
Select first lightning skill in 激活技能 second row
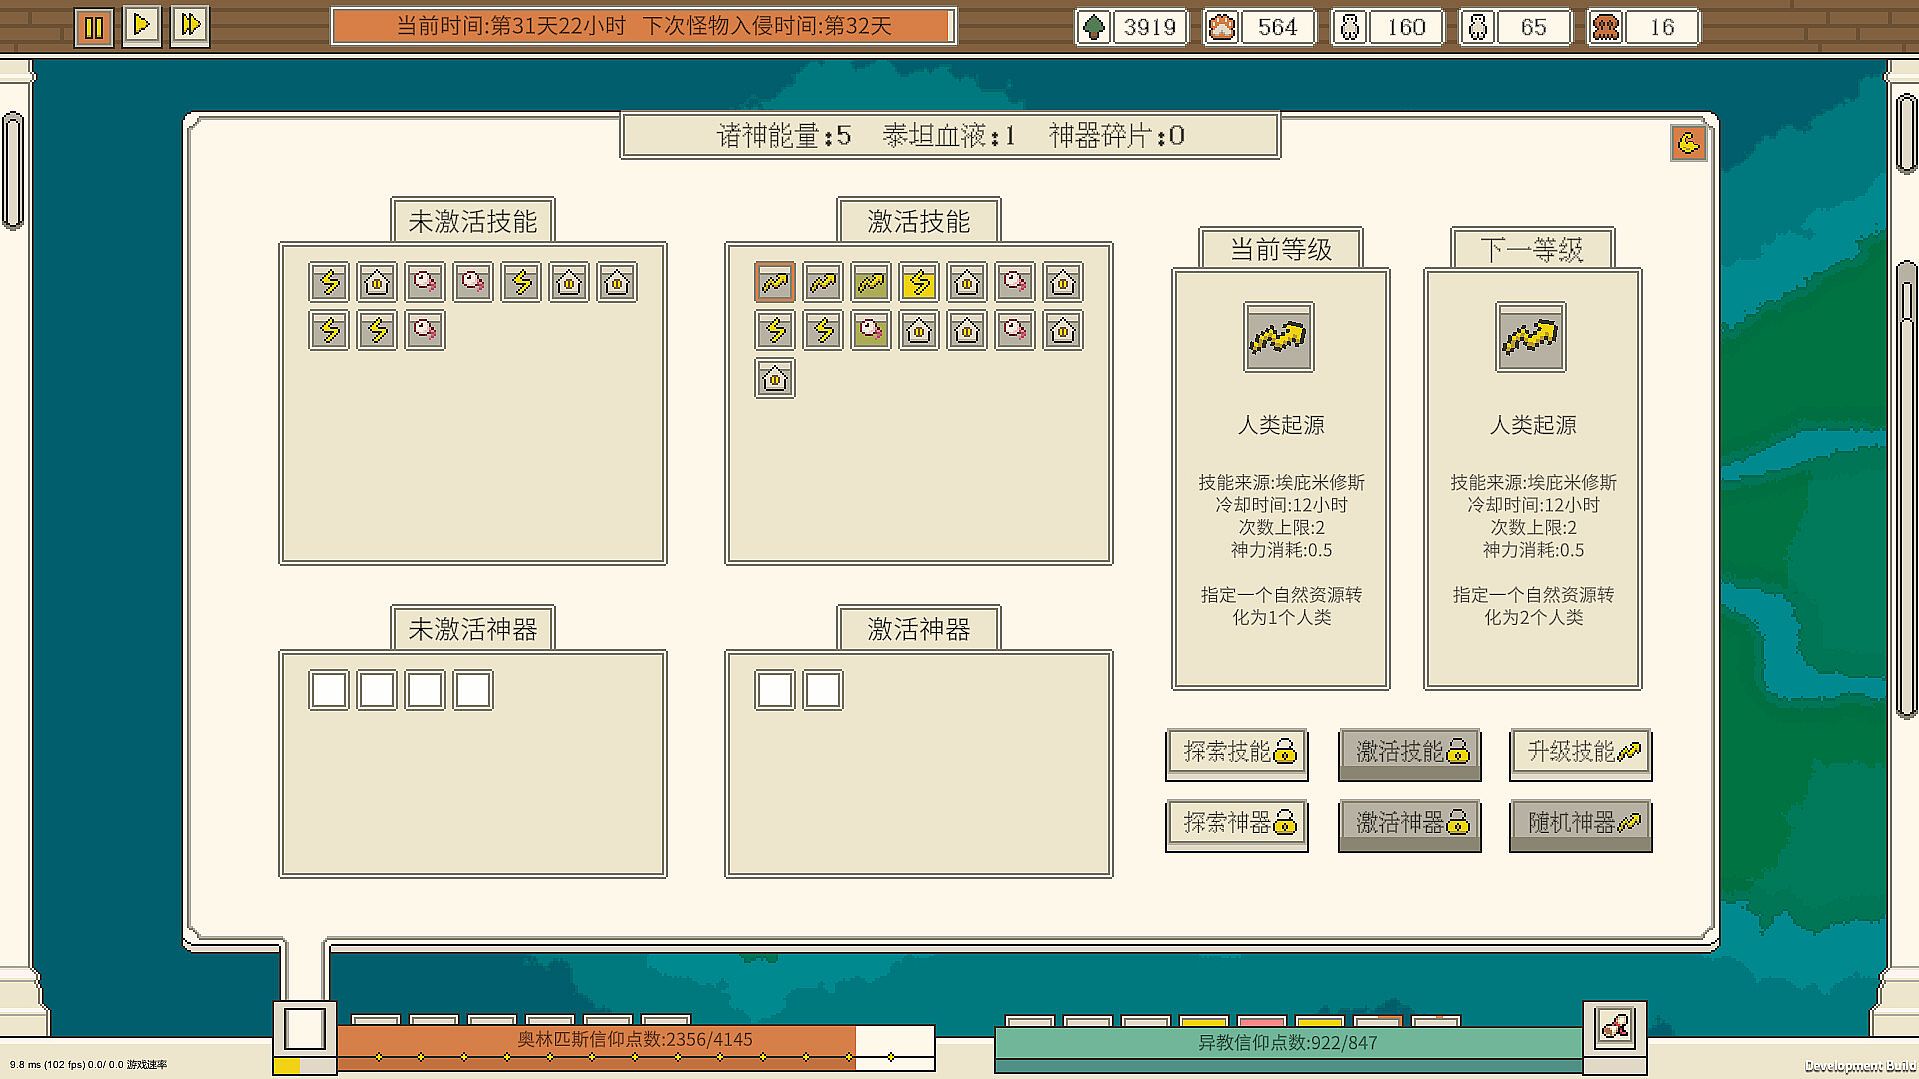pyautogui.click(x=775, y=331)
